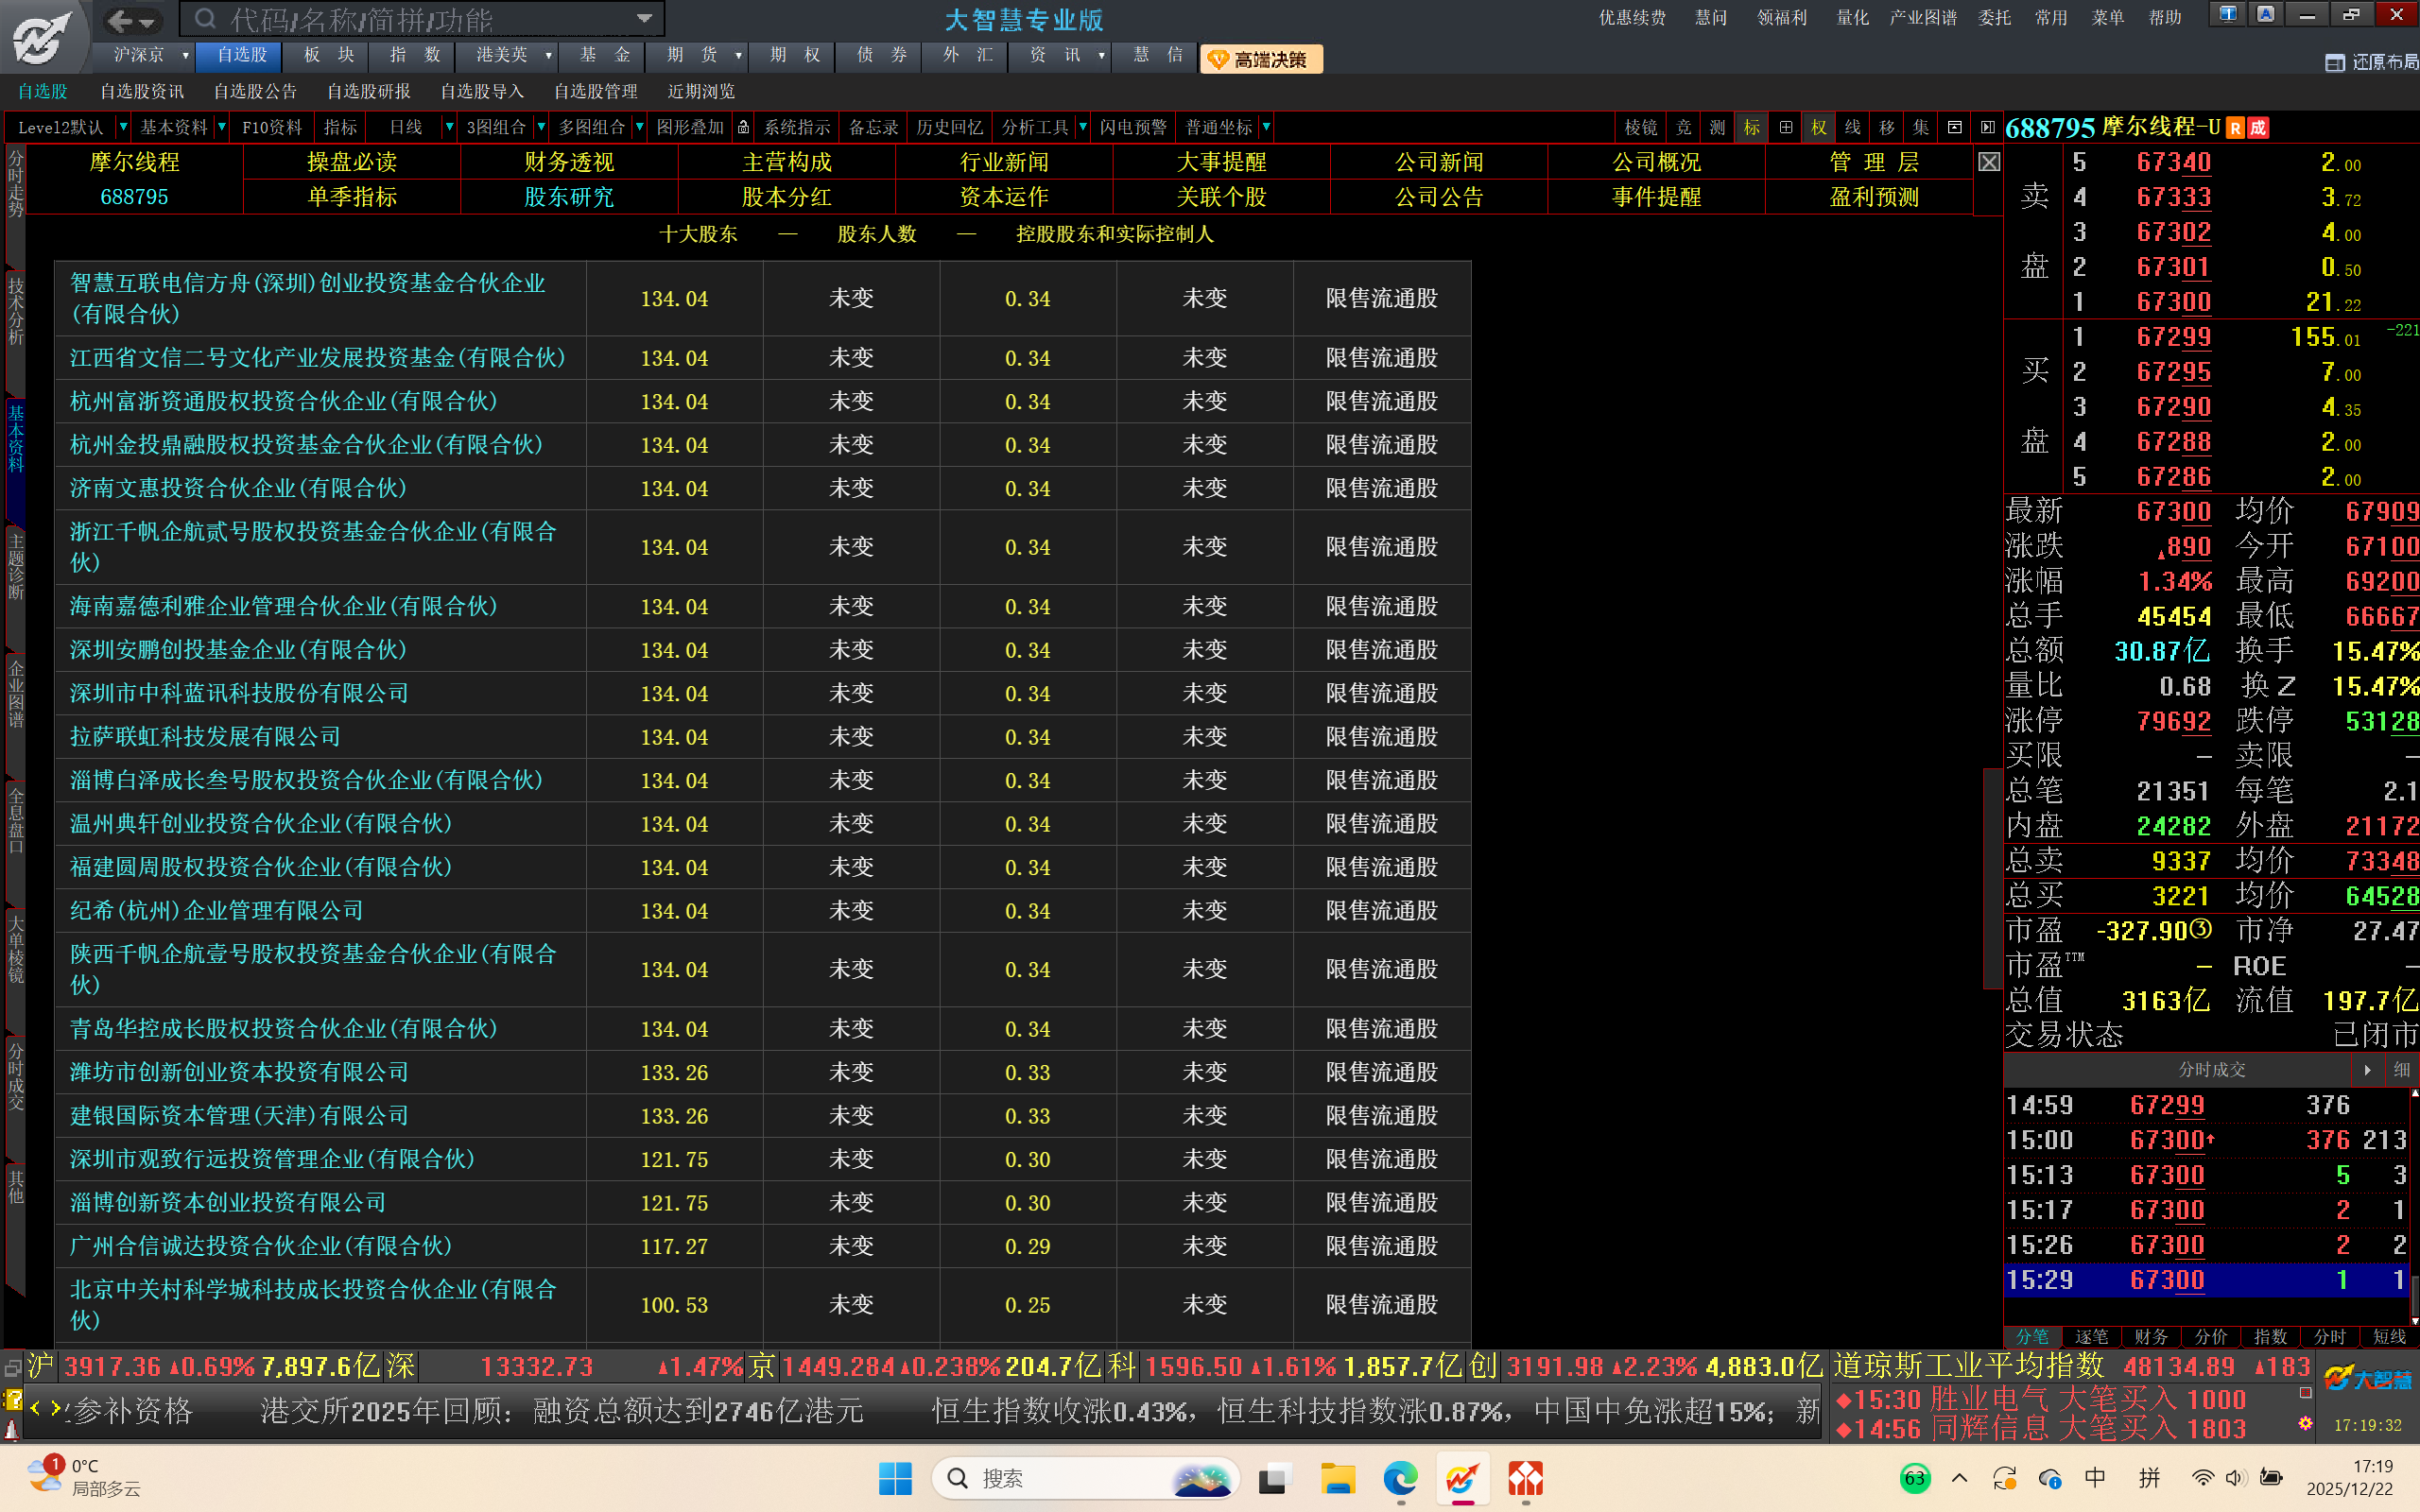
Task: Toggle the 标 marker button
Action: point(1752,127)
